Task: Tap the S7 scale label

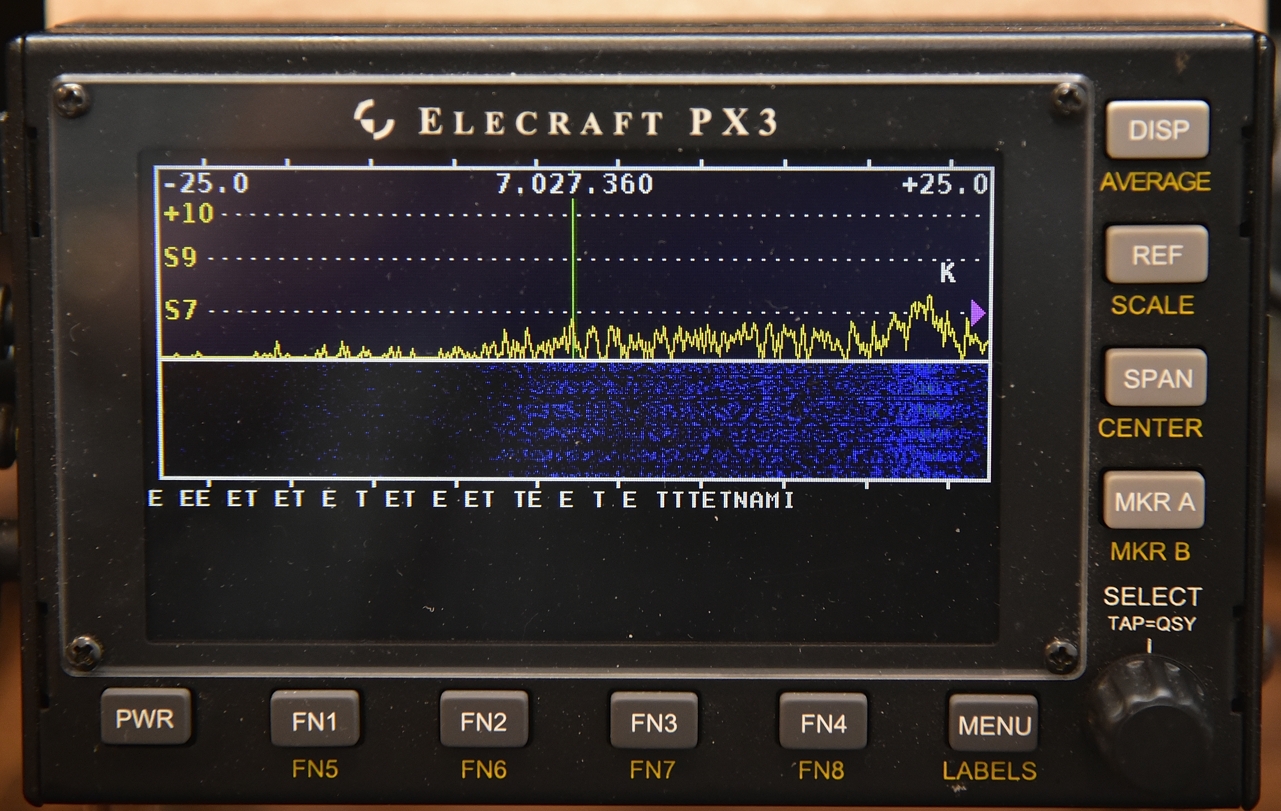Action: pyautogui.click(x=180, y=311)
